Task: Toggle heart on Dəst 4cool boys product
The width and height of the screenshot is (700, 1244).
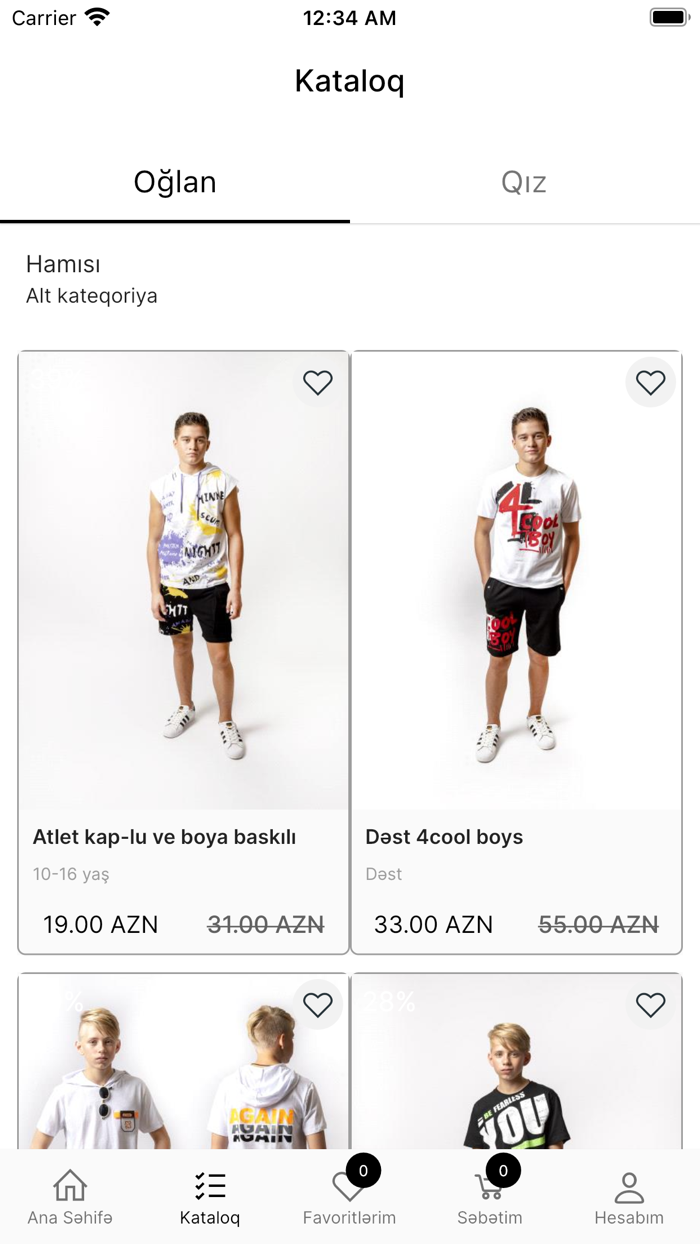Action: [651, 383]
